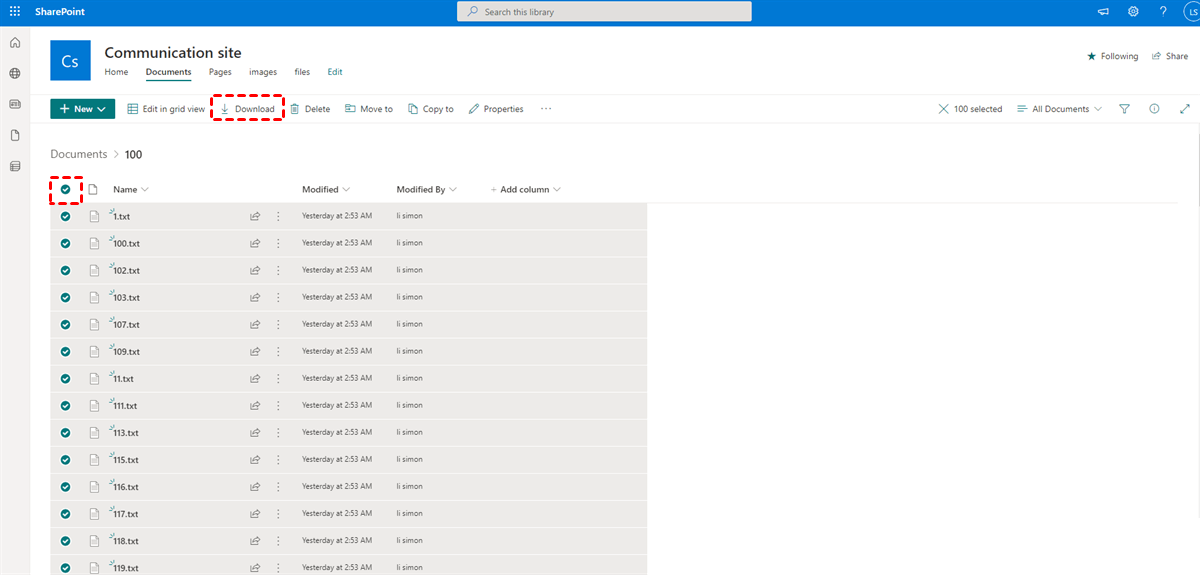1200x575 pixels.
Task: Click the Search this library box
Action: (604, 12)
